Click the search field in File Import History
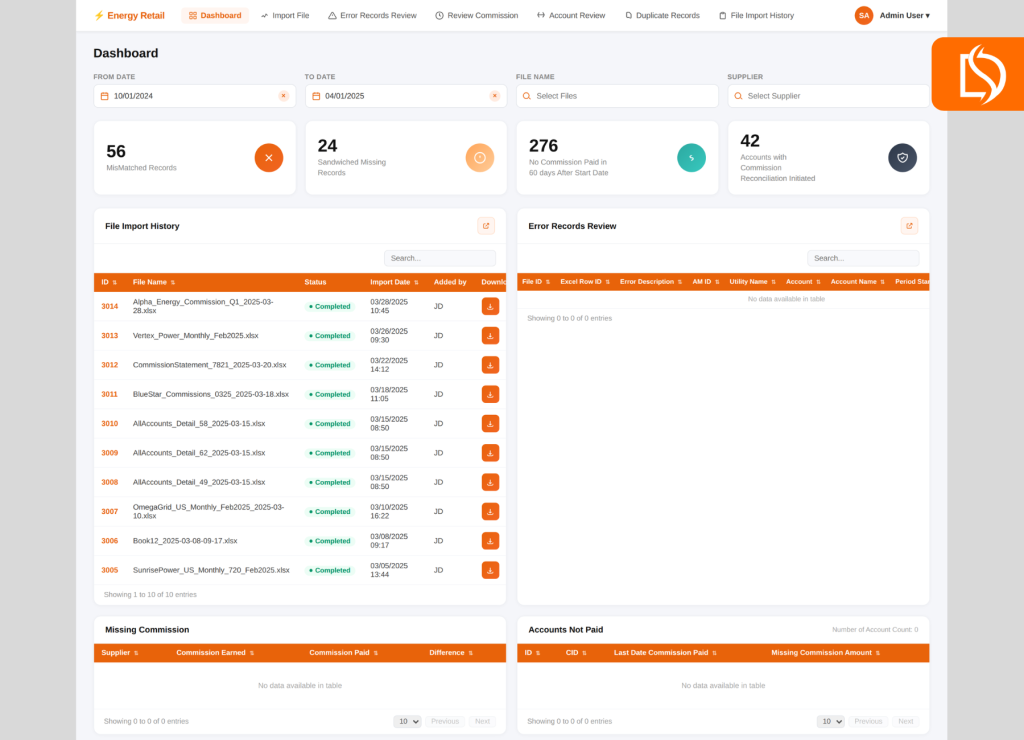The height and width of the screenshot is (740, 1024). (440, 258)
